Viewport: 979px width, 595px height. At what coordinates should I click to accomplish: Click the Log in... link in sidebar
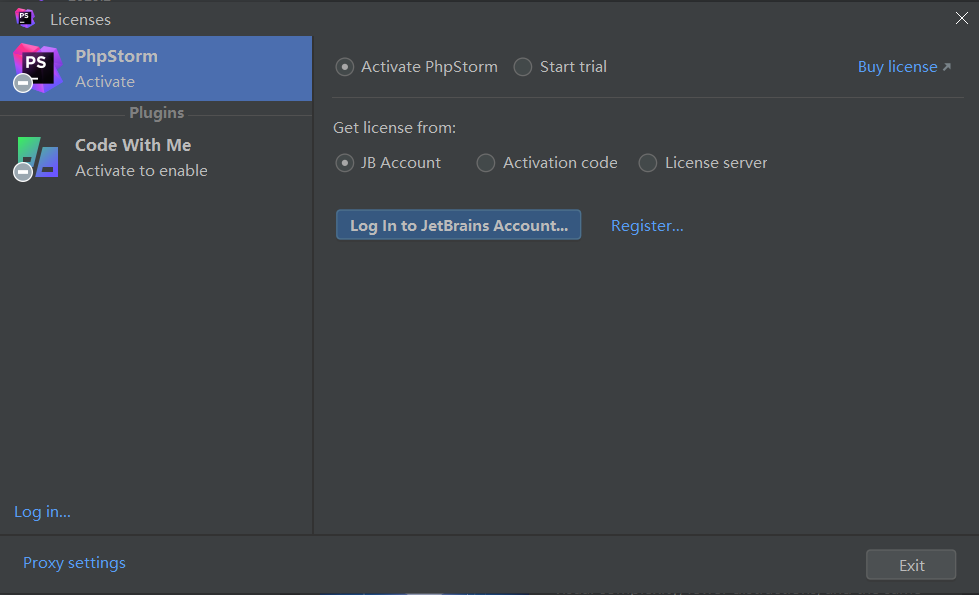tap(42, 512)
